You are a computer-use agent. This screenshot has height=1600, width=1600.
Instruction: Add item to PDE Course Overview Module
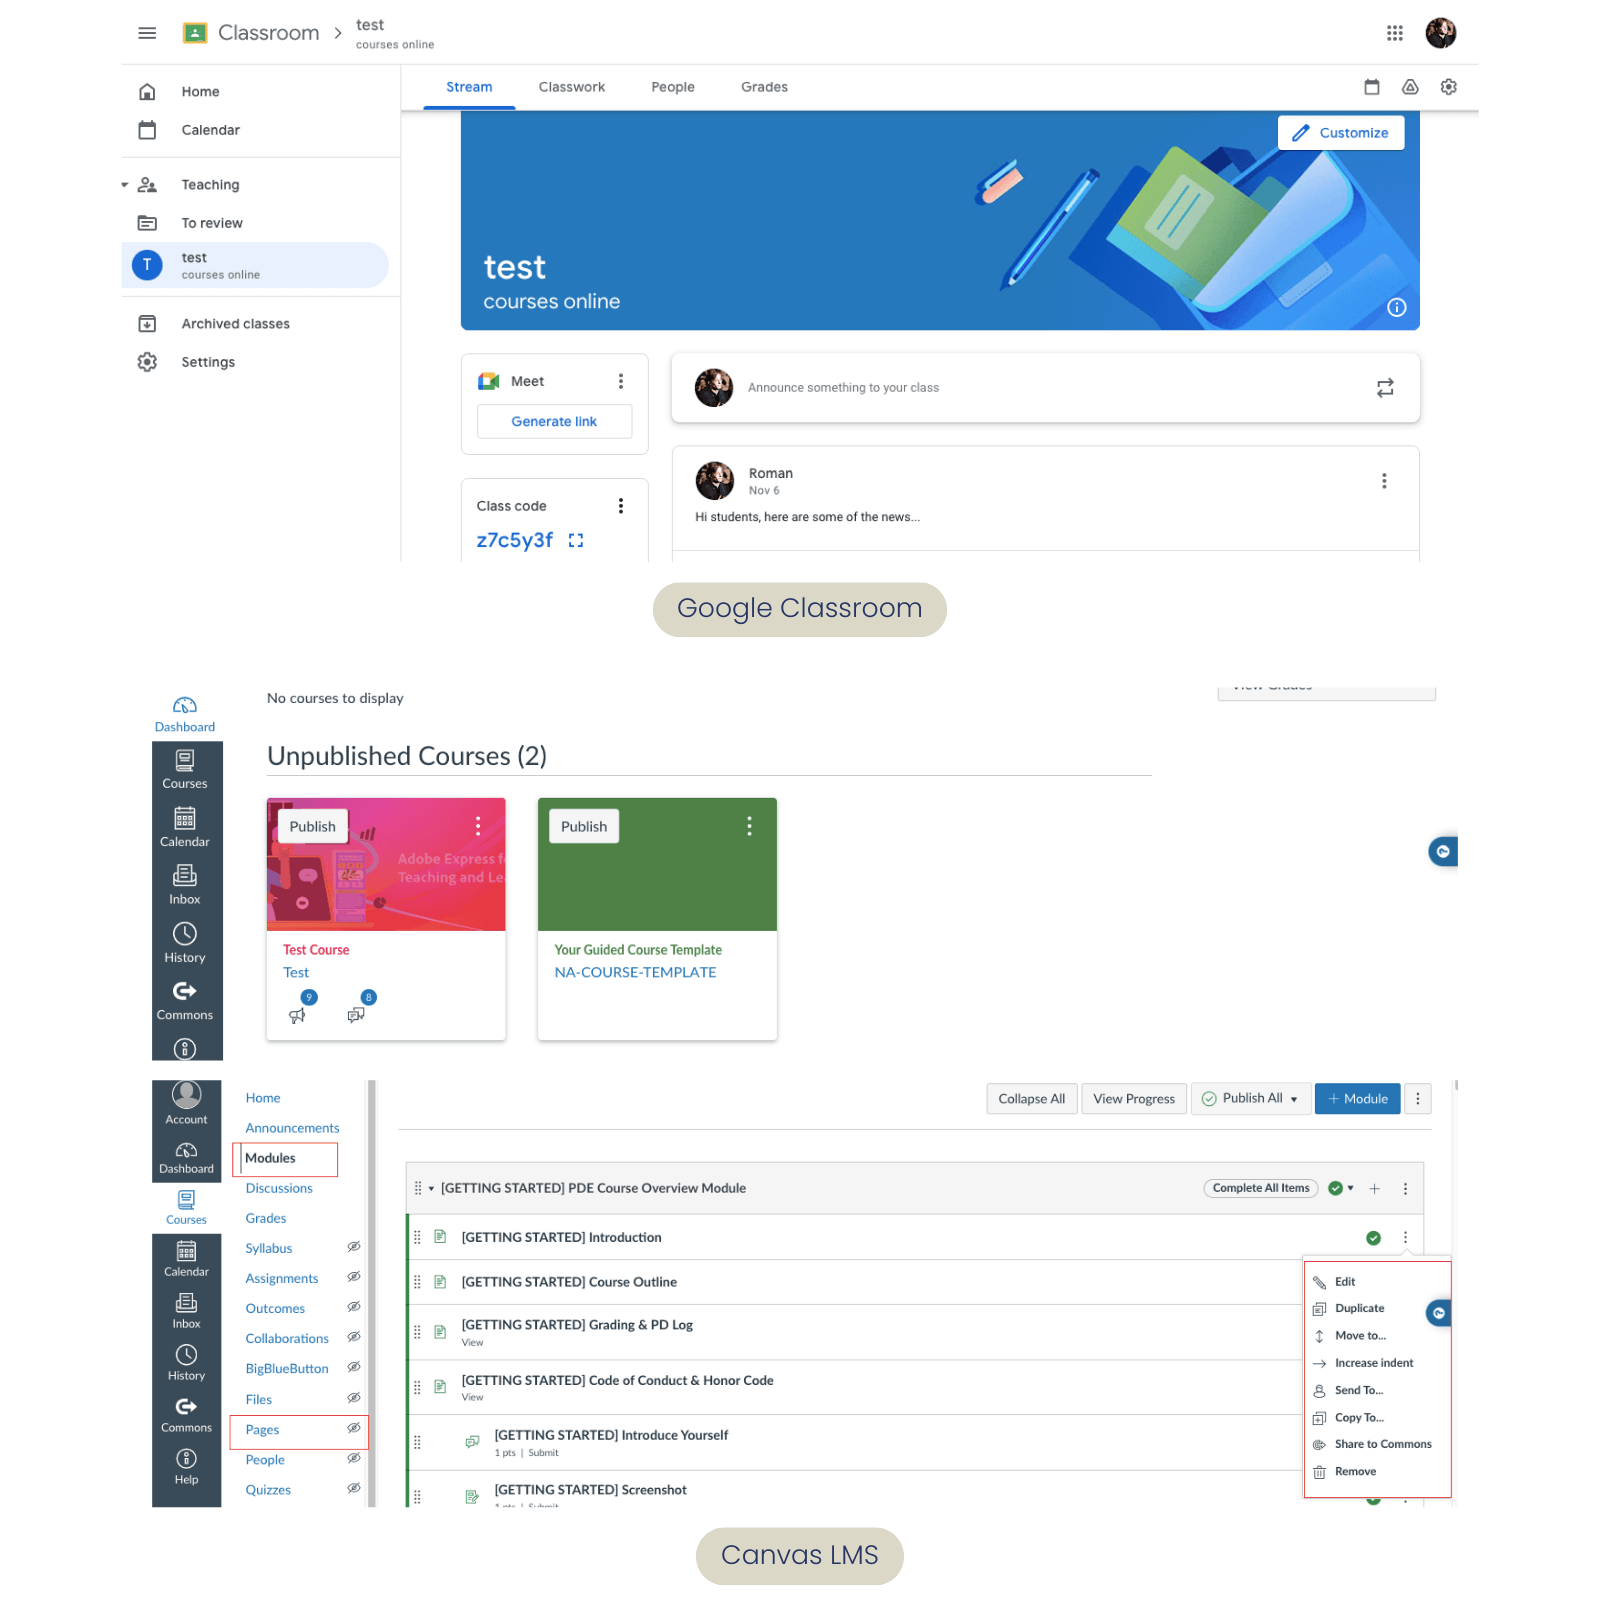(1374, 1189)
